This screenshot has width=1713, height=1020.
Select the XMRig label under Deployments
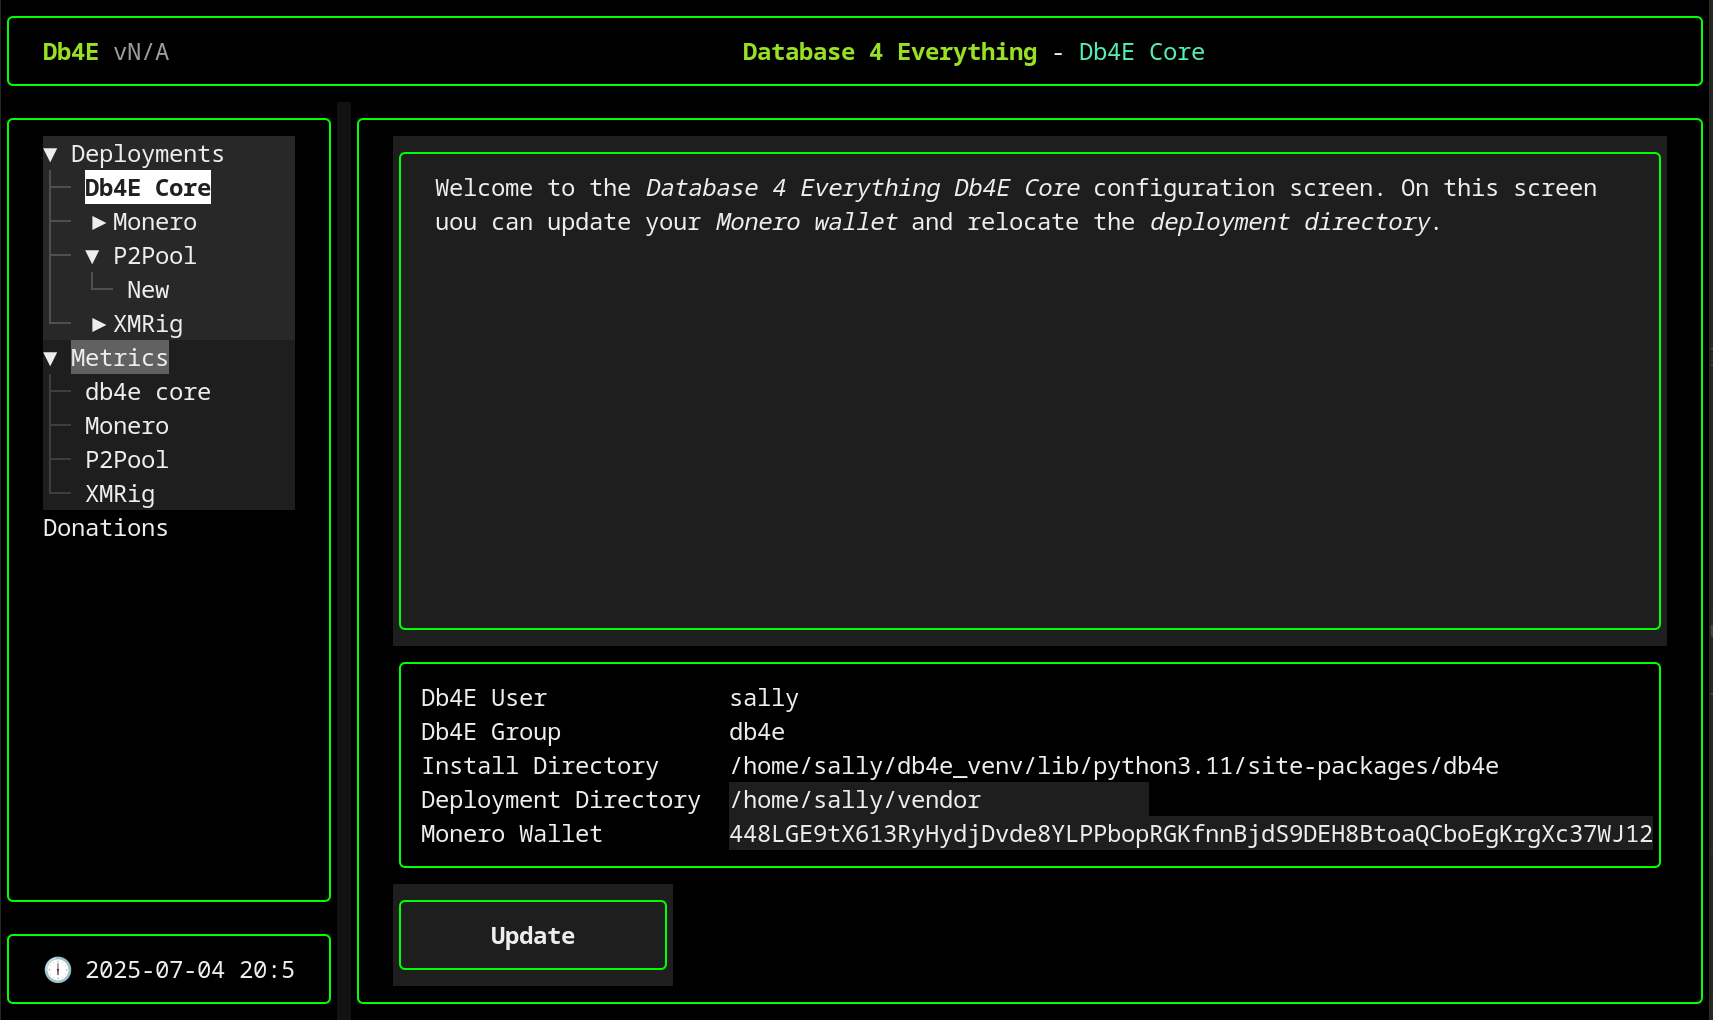[x=148, y=324]
